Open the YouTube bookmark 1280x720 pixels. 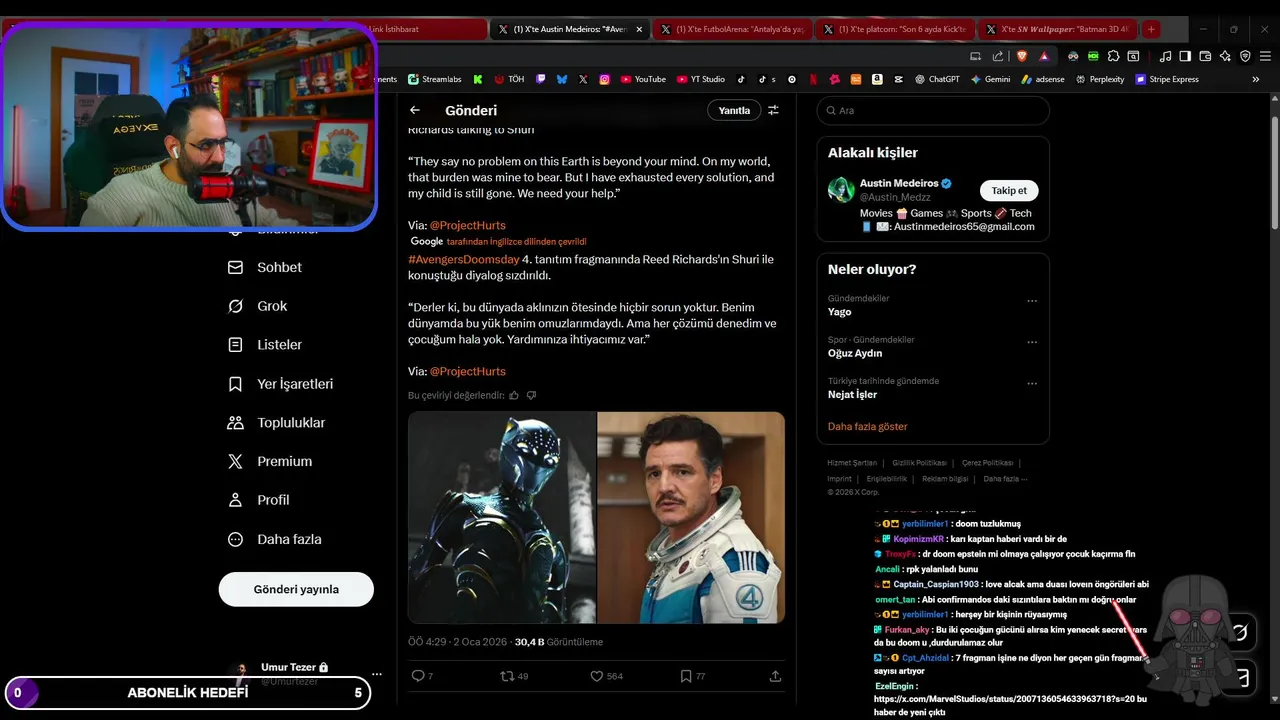pyautogui.click(x=643, y=79)
